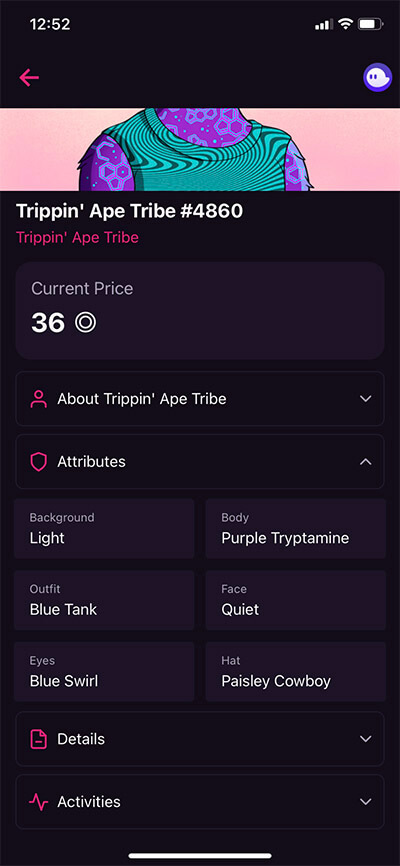
Task: Expand About Trippin' Ape Tribe chevron
Action: click(x=365, y=399)
